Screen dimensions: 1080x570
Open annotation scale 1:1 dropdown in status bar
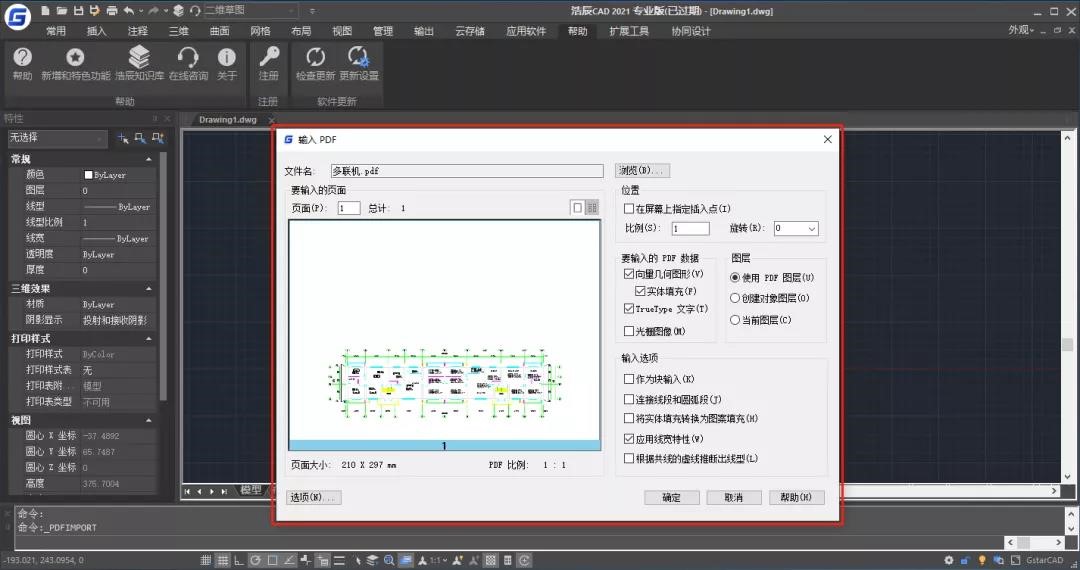pos(438,560)
